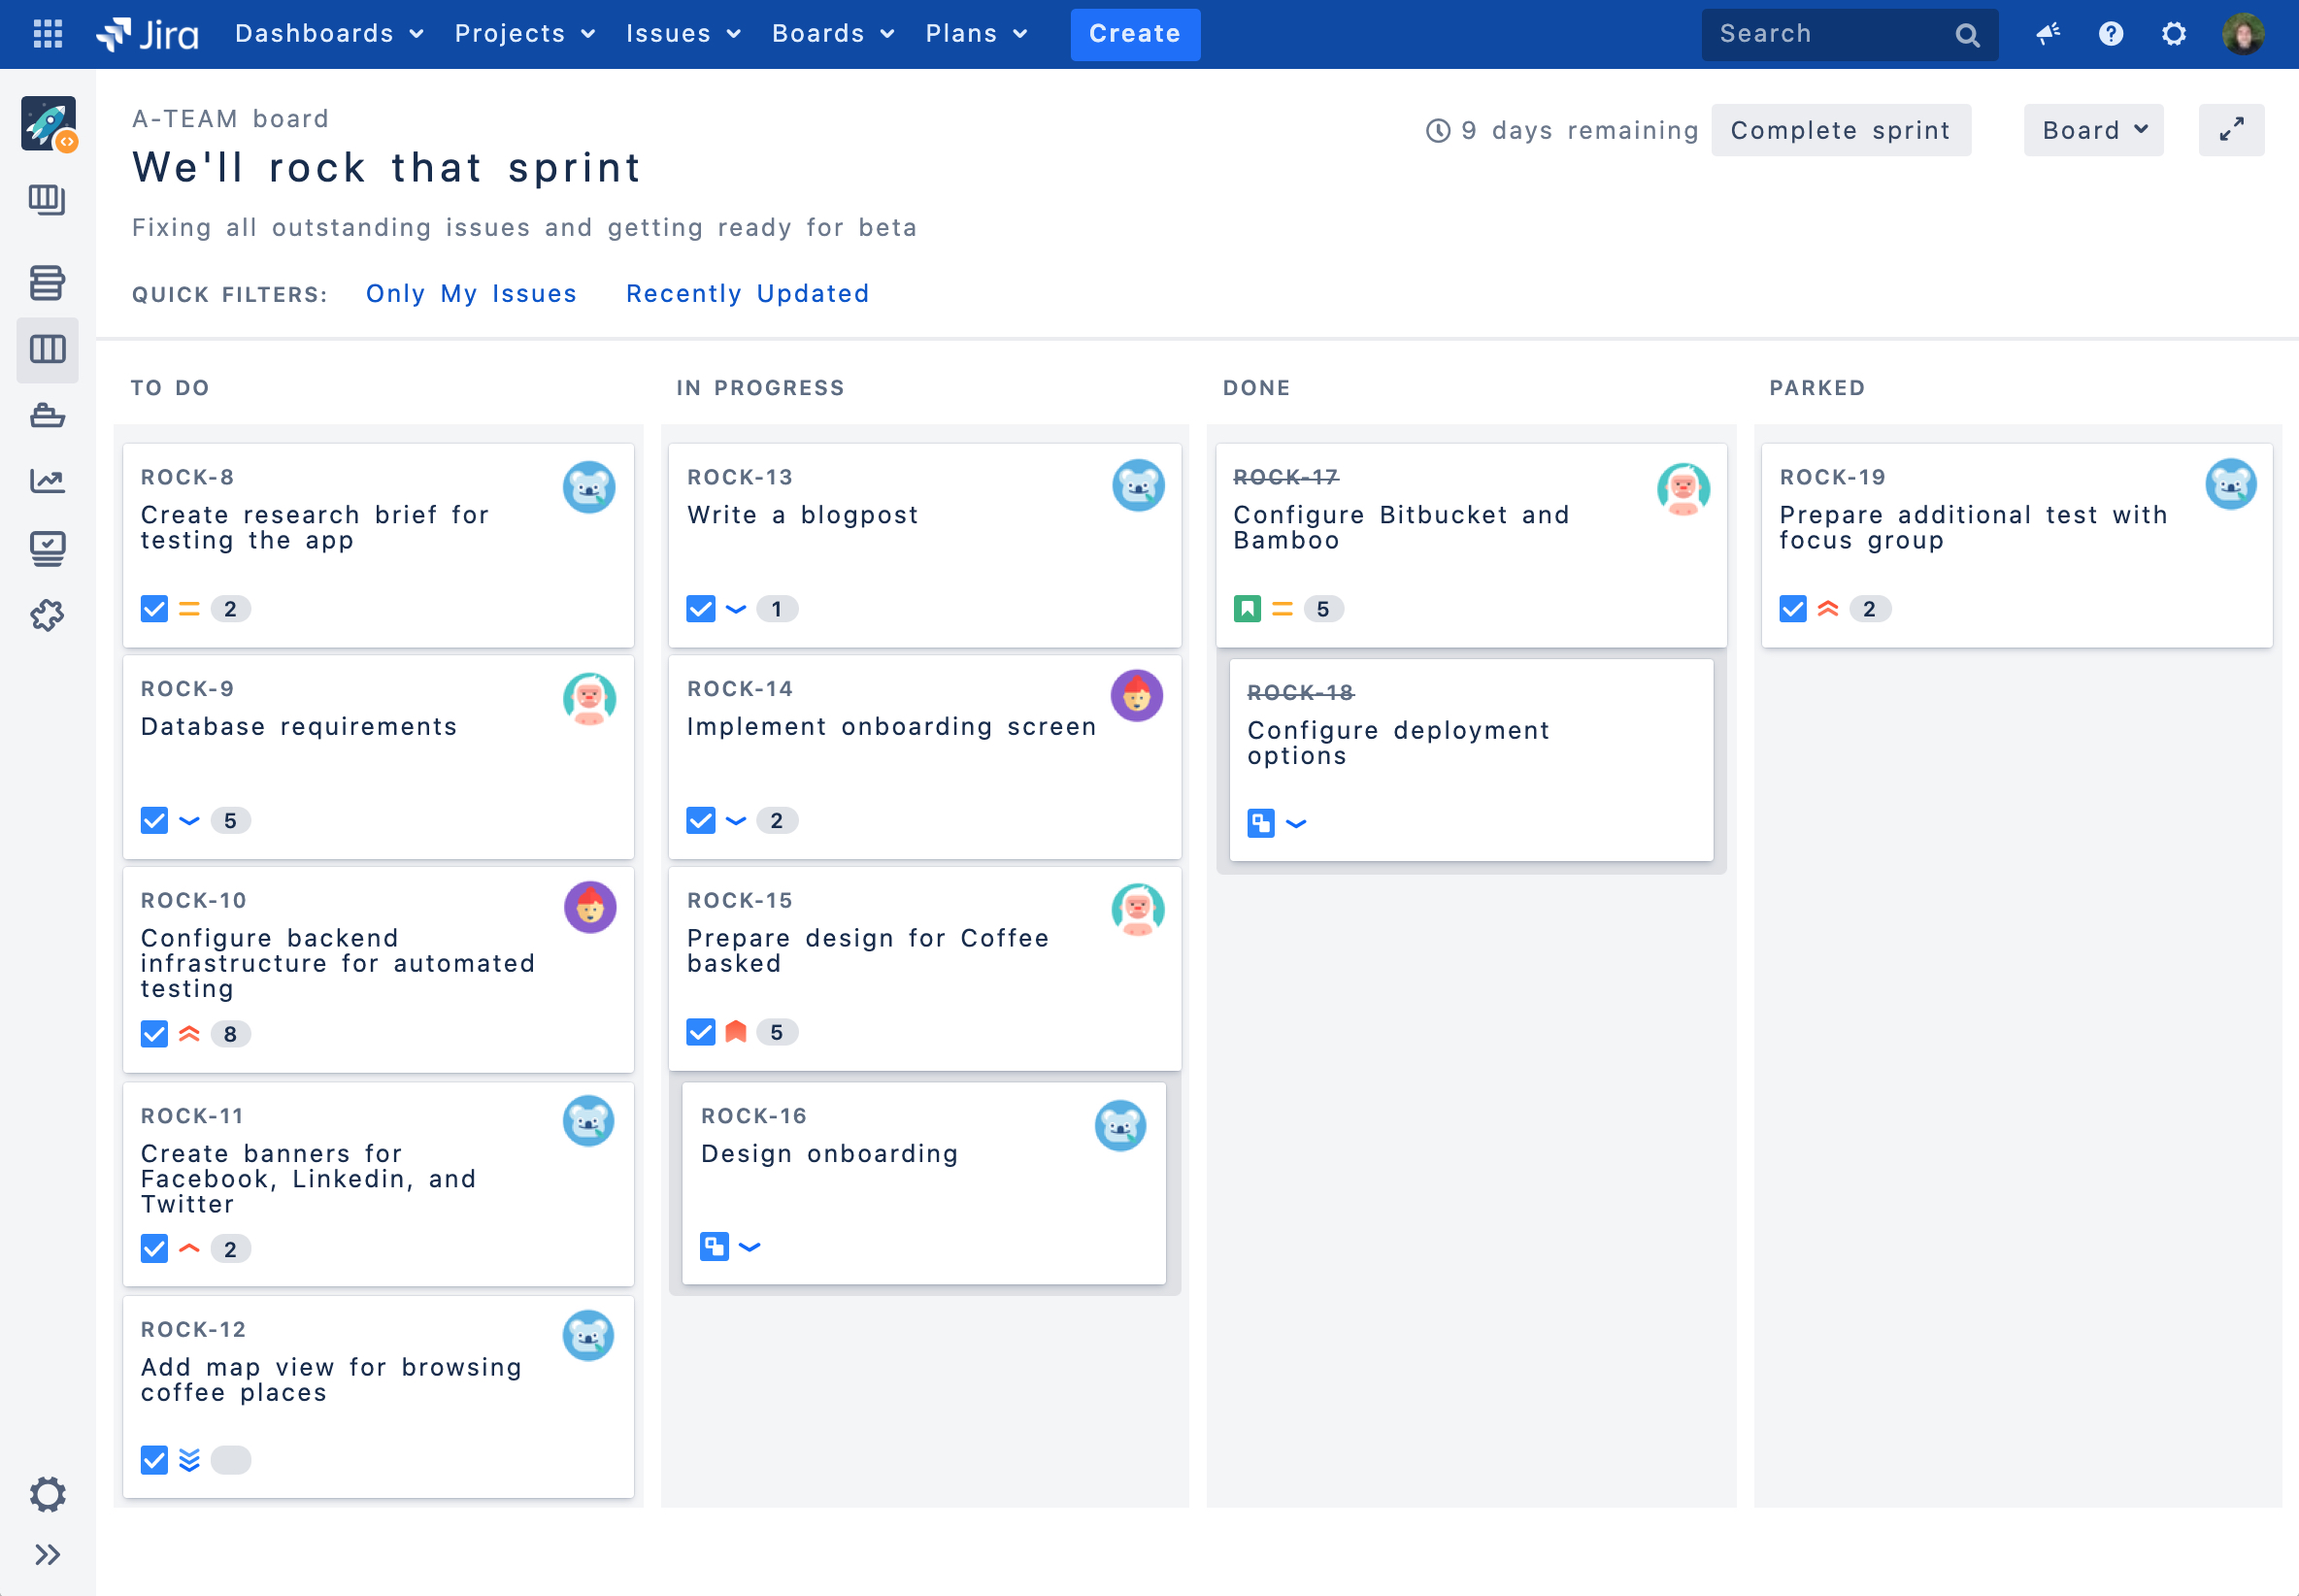Click the backlog list icon in sidebar
The image size is (2299, 1596).
(48, 282)
